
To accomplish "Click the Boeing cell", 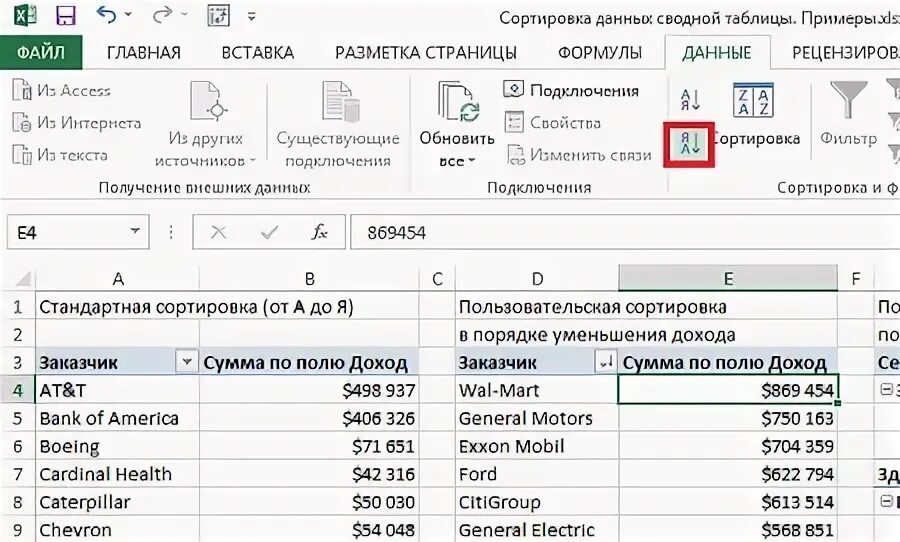I will pyautogui.click(x=118, y=446).
